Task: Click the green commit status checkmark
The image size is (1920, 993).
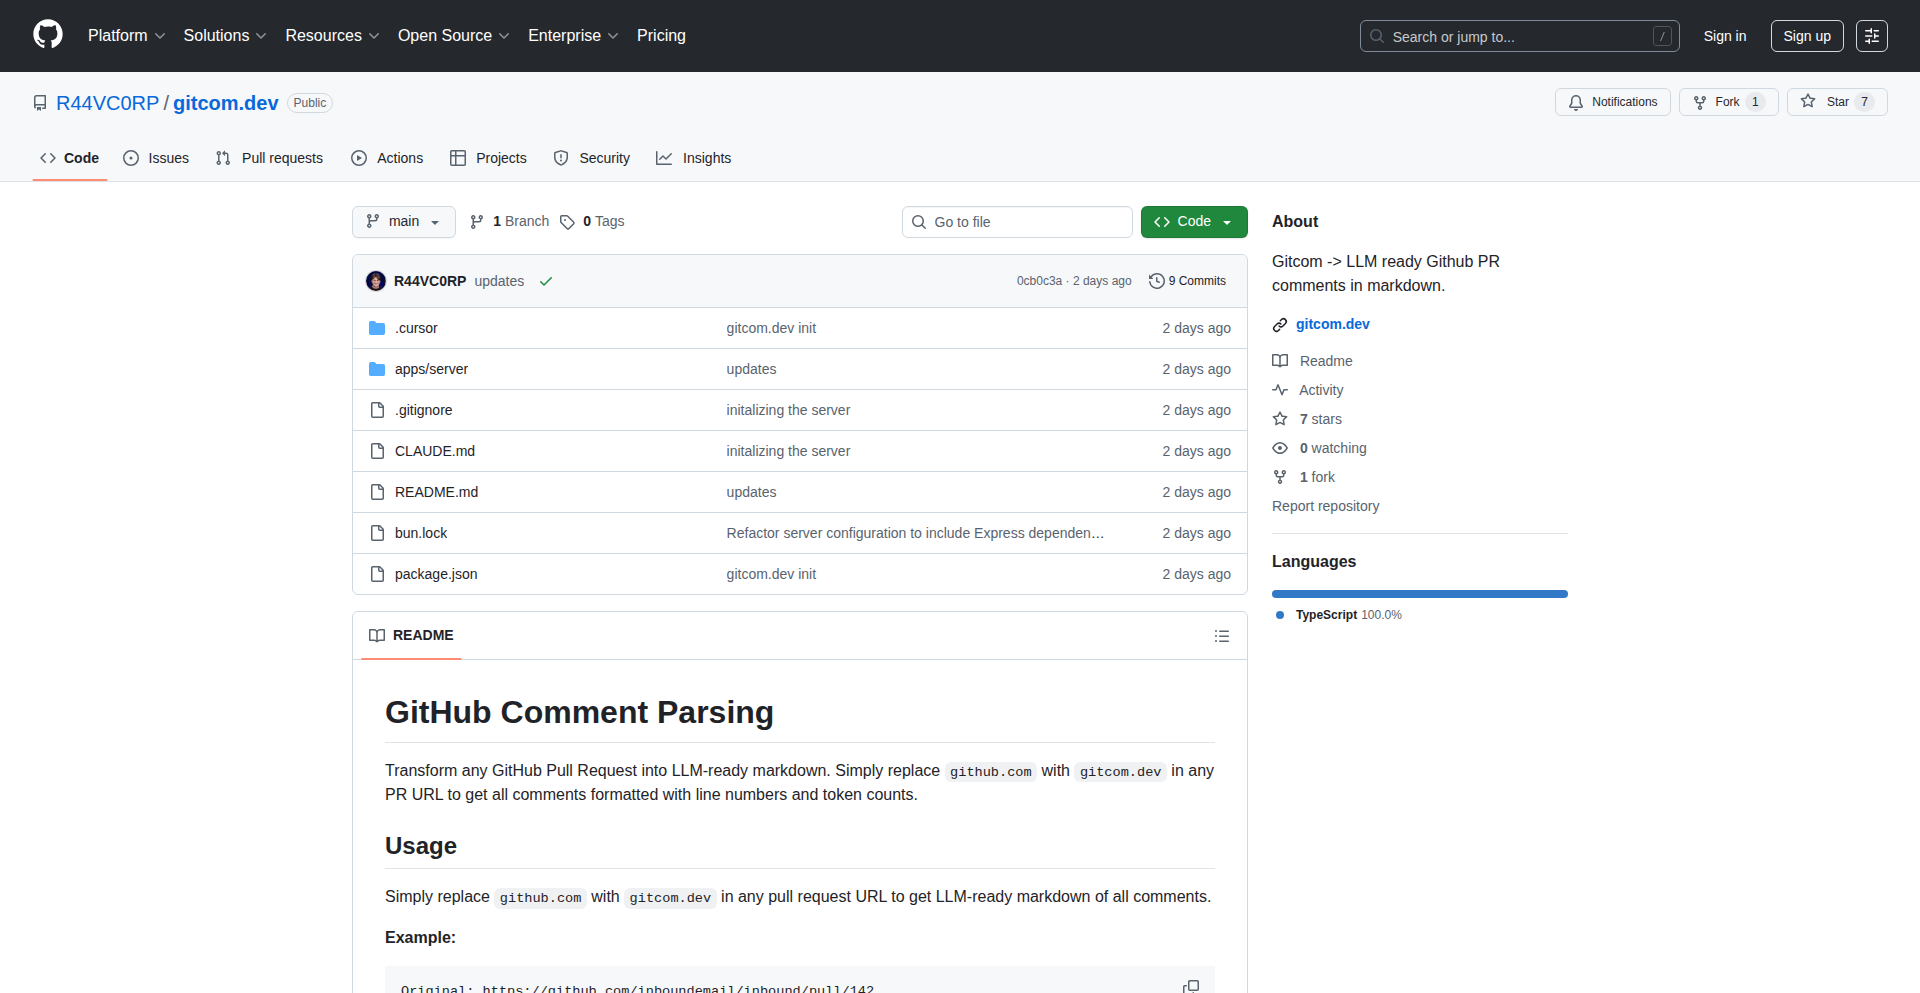Action: (x=546, y=281)
